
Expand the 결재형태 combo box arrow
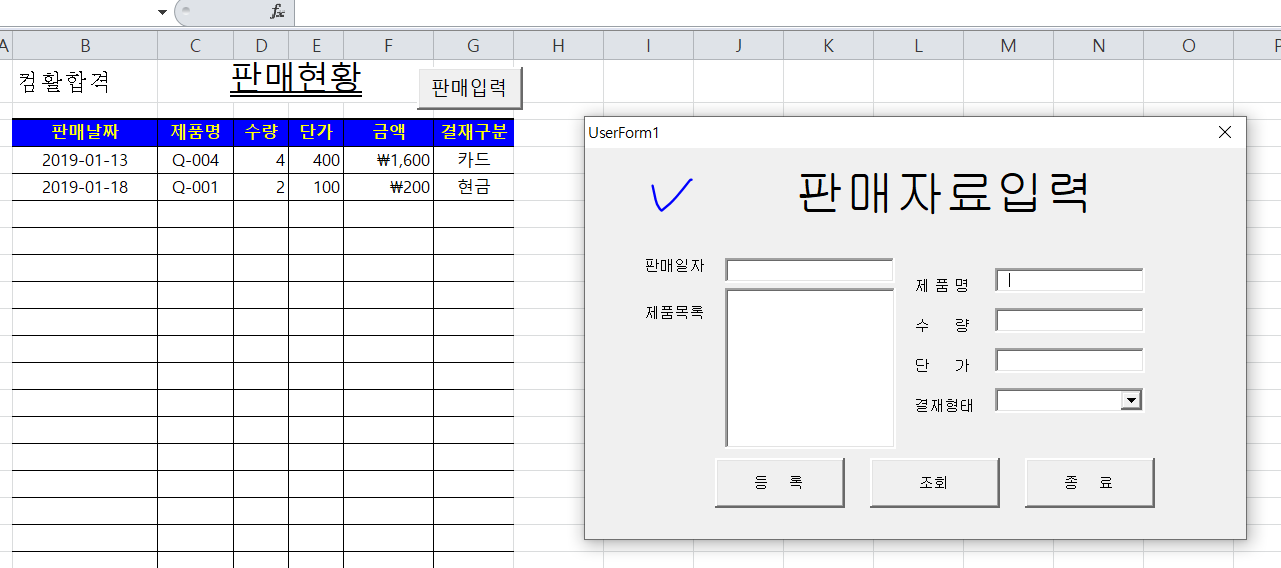[x=1131, y=400]
